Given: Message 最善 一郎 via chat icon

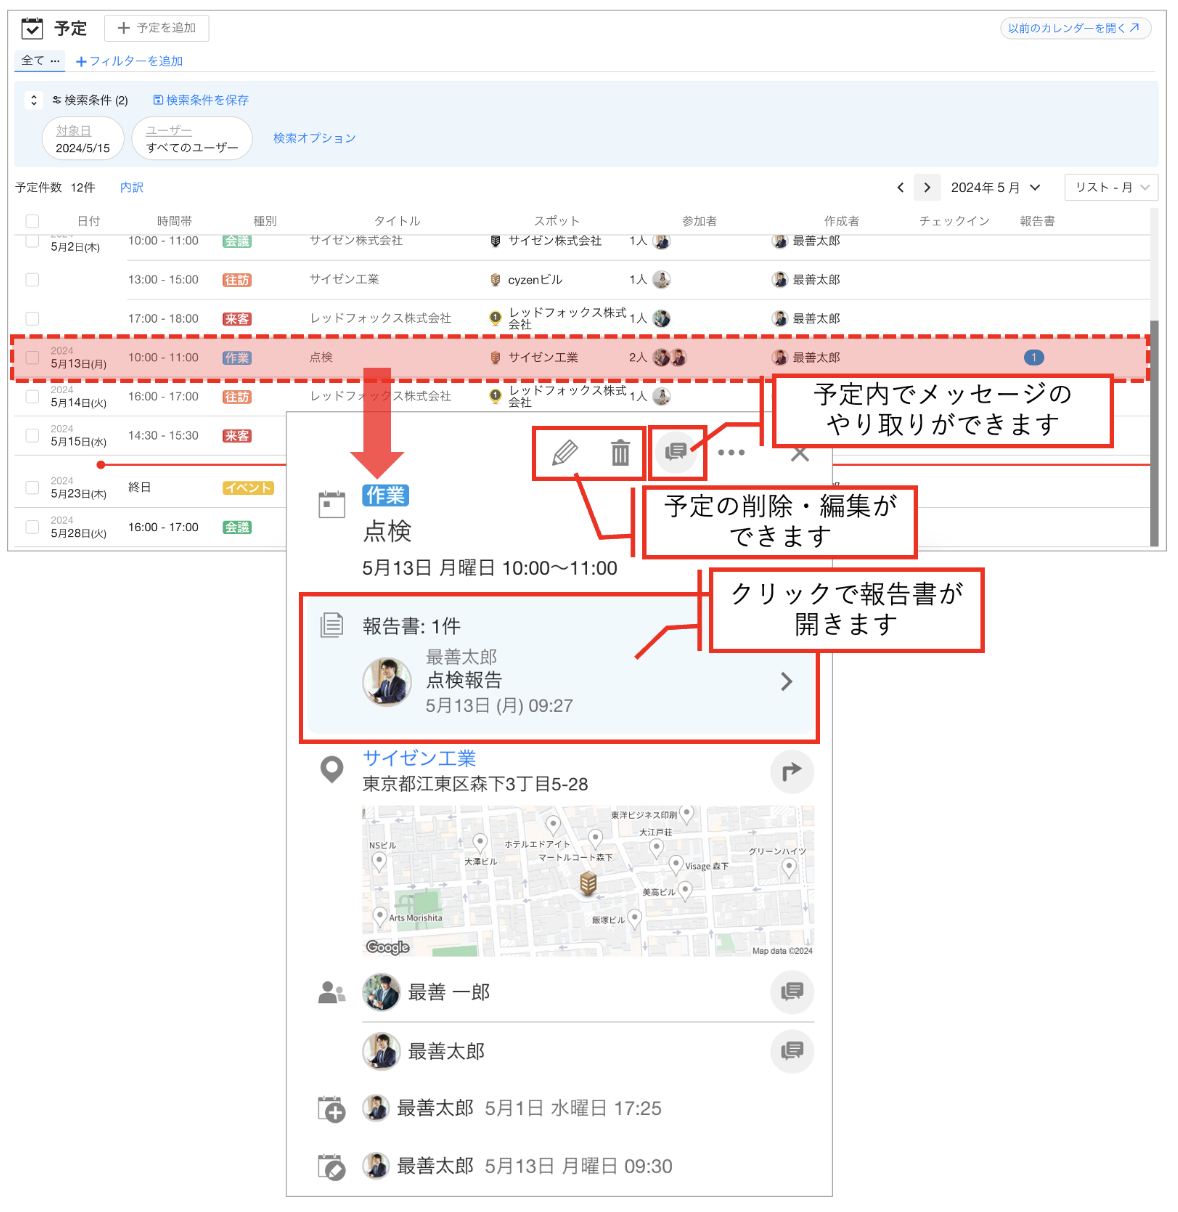Looking at the screenshot, I should (x=792, y=991).
